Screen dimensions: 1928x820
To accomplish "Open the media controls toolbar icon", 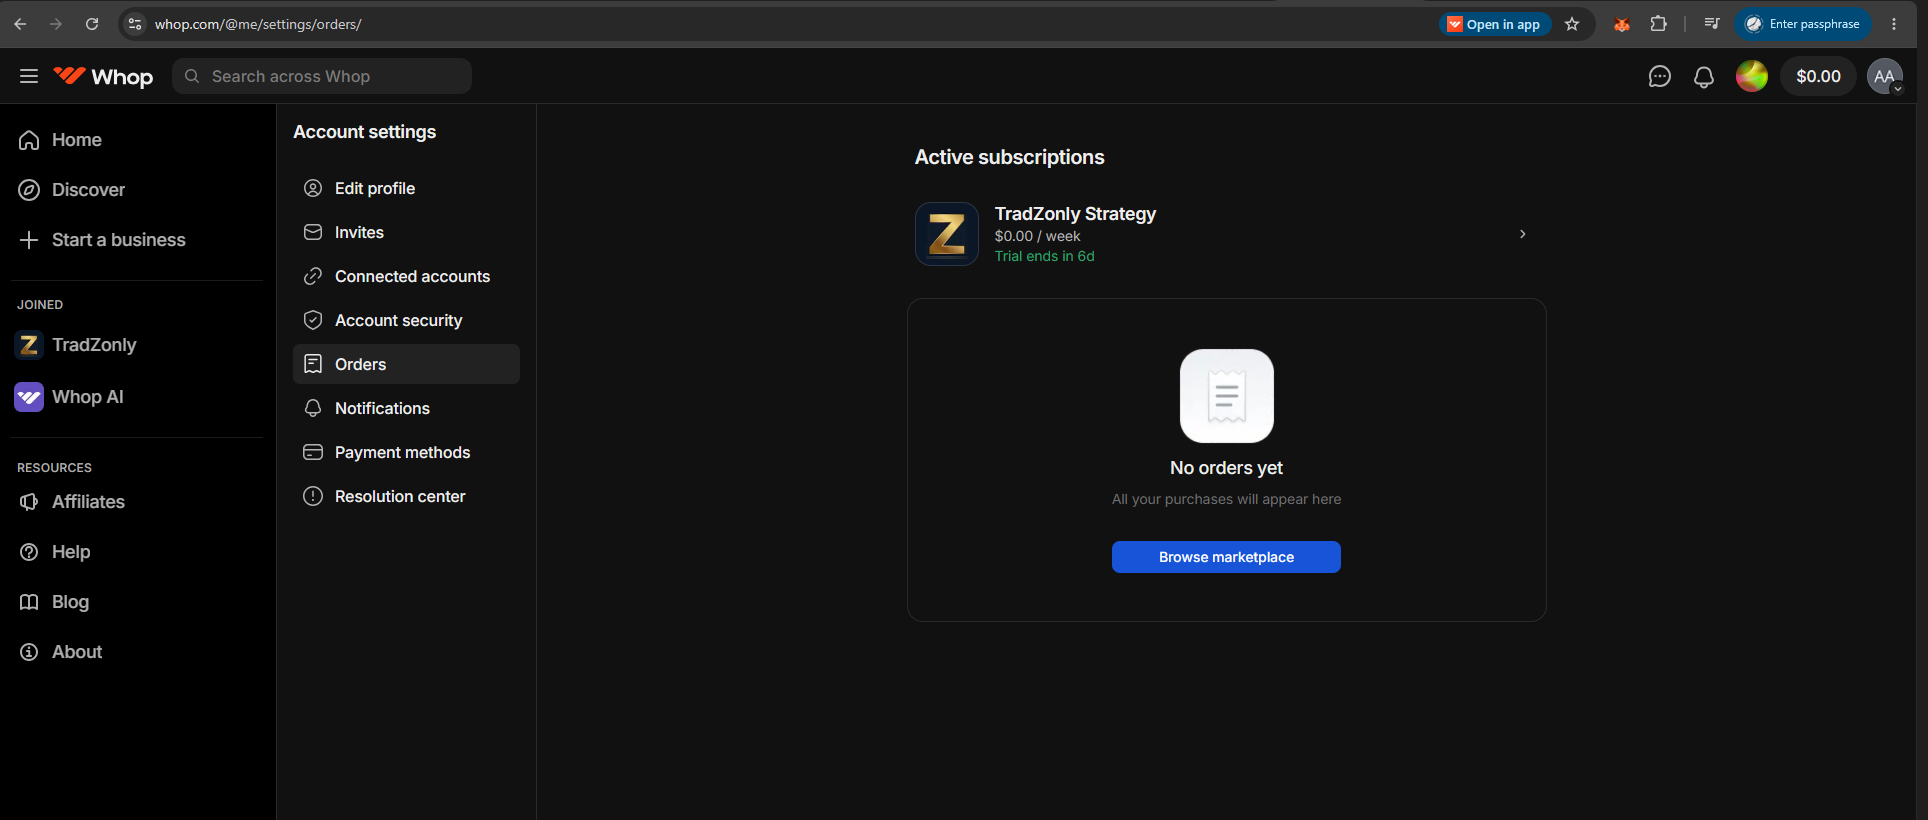I will (x=1712, y=24).
